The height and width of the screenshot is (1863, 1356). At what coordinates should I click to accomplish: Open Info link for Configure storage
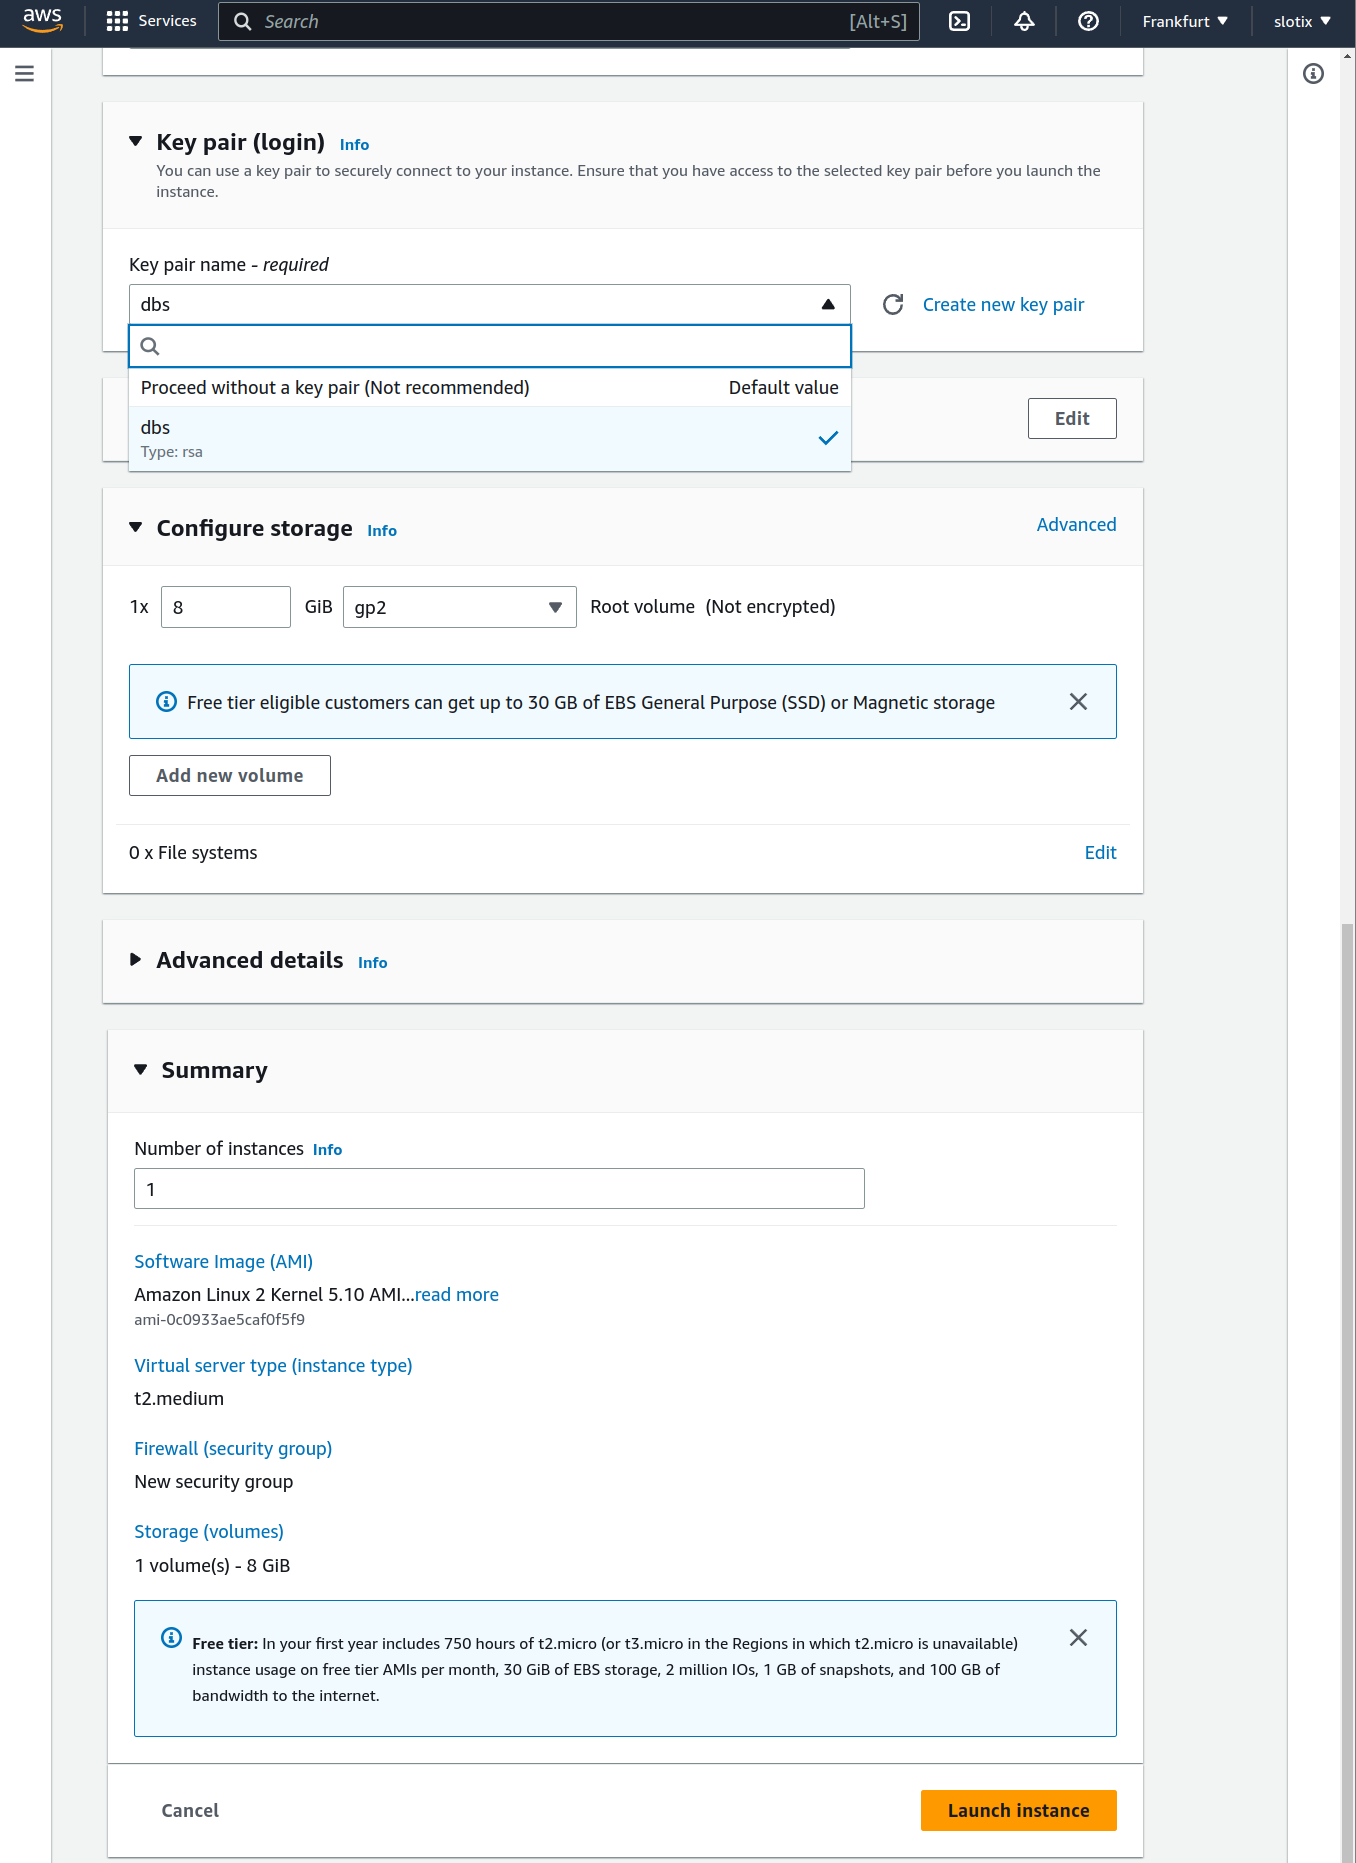coord(382,531)
